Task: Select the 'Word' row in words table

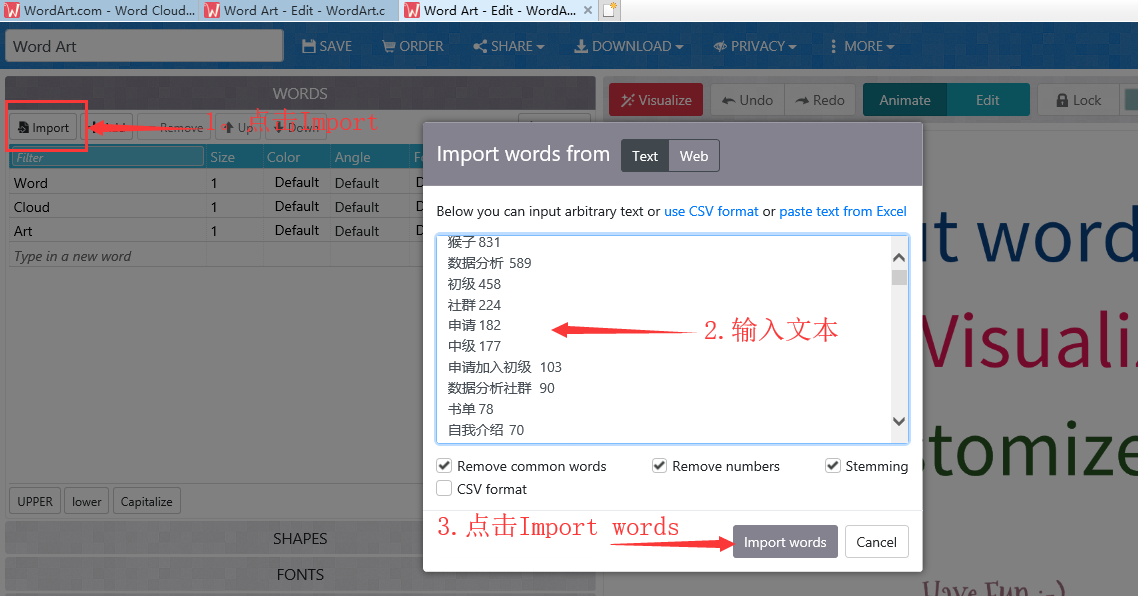Action: pos(216,183)
